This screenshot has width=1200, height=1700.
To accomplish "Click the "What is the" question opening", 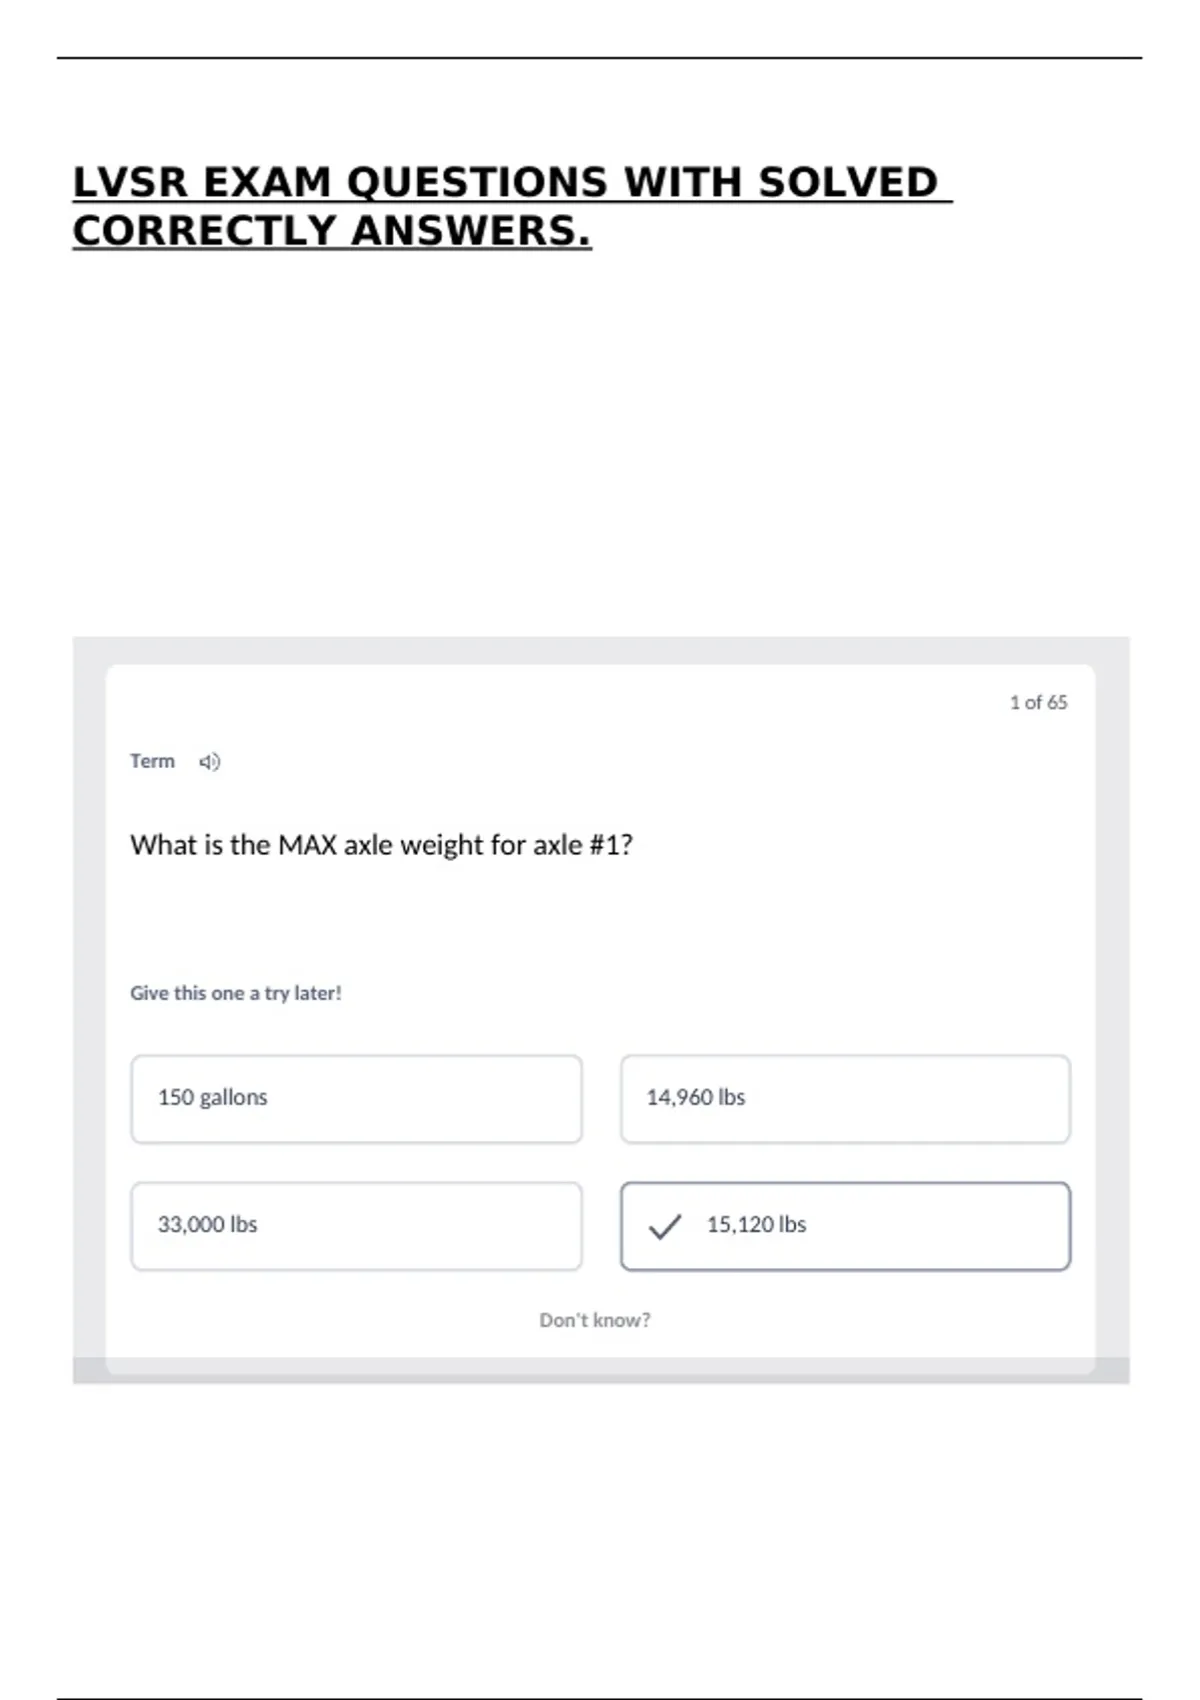I will [200, 846].
